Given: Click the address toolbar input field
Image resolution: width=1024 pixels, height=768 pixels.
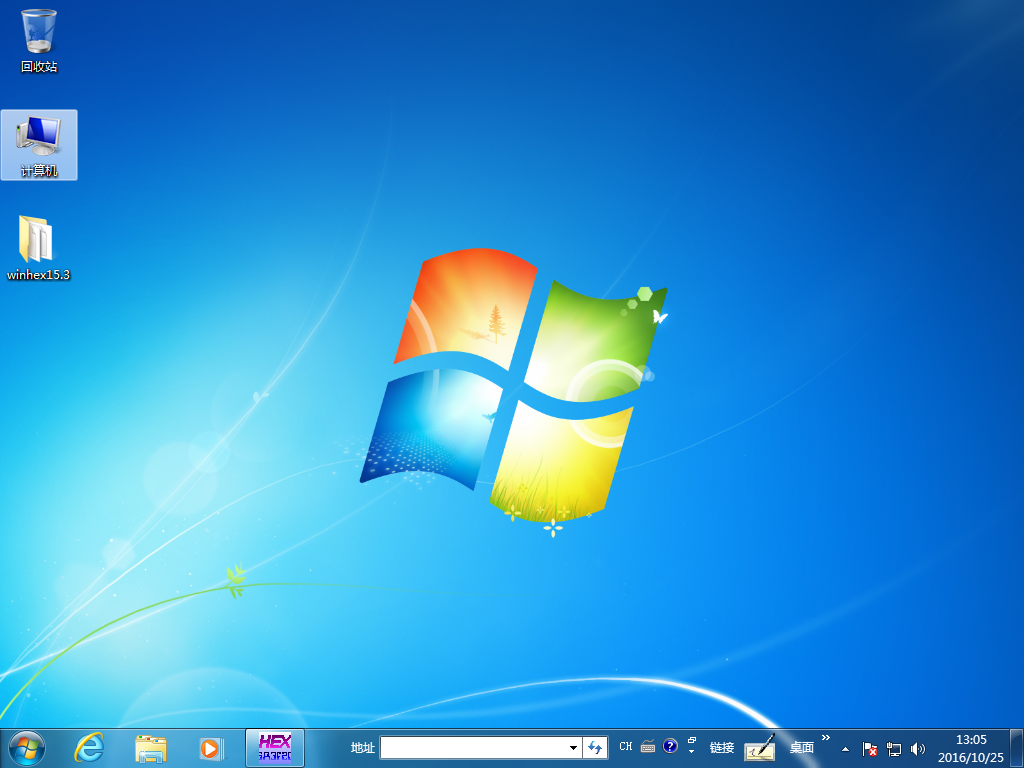Looking at the screenshot, I should point(473,748).
